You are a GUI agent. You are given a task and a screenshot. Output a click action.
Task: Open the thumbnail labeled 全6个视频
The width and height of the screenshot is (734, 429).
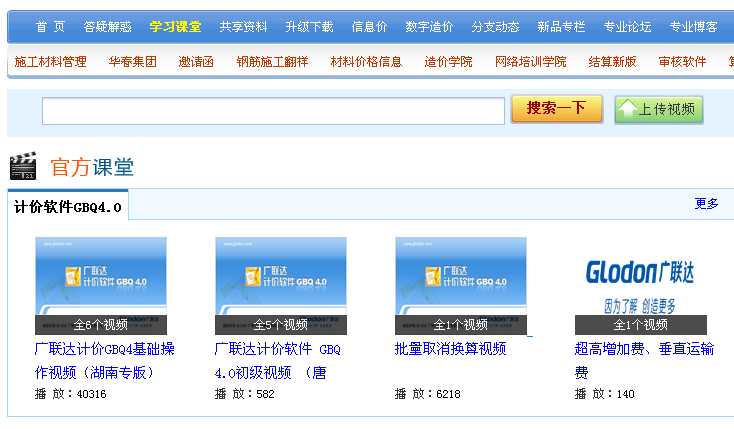pos(101,286)
